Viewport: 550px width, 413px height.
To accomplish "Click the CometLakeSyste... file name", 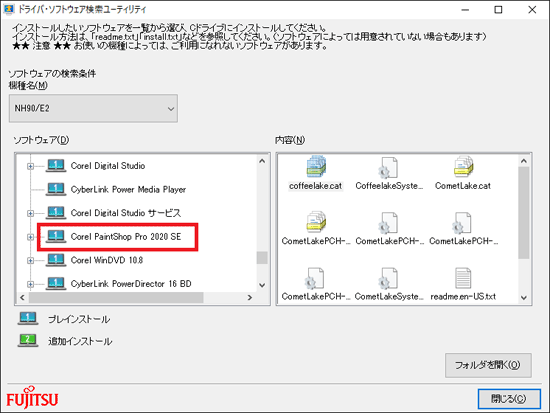I will 389,297.
